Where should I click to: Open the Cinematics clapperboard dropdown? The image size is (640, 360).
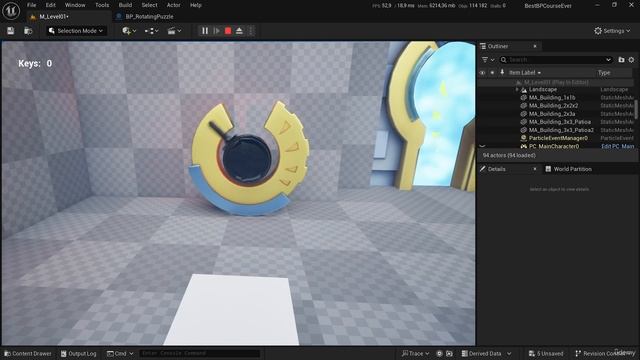click(174, 31)
